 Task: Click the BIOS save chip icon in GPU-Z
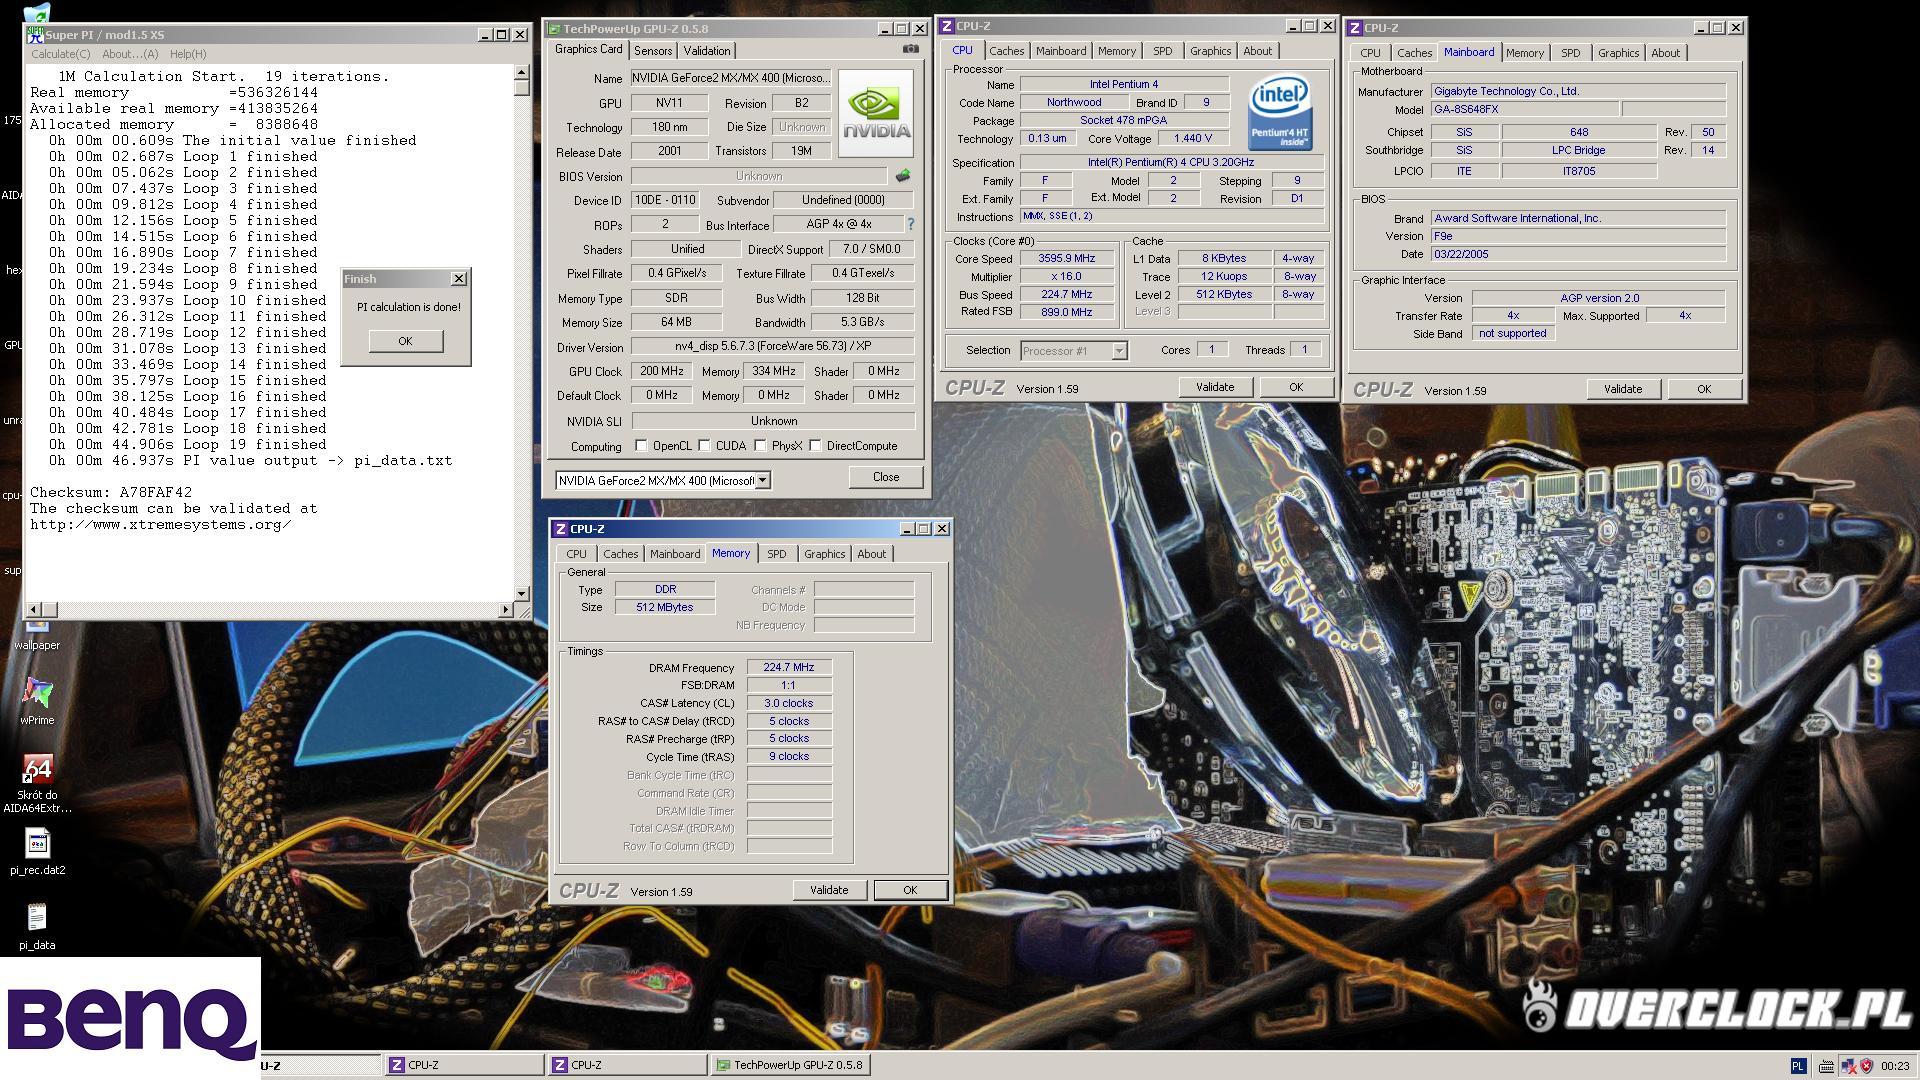pos(902,176)
